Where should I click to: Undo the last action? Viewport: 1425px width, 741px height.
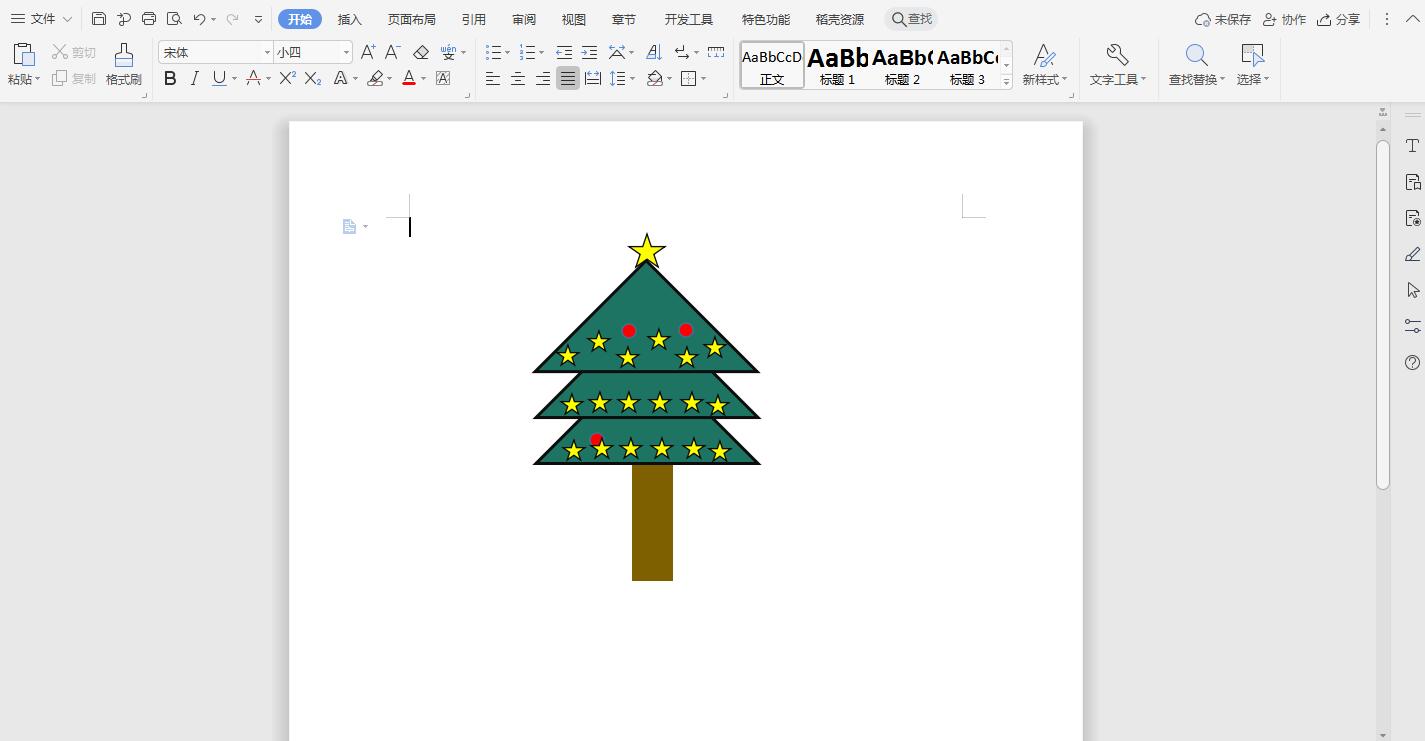pyautogui.click(x=199, y=19)
